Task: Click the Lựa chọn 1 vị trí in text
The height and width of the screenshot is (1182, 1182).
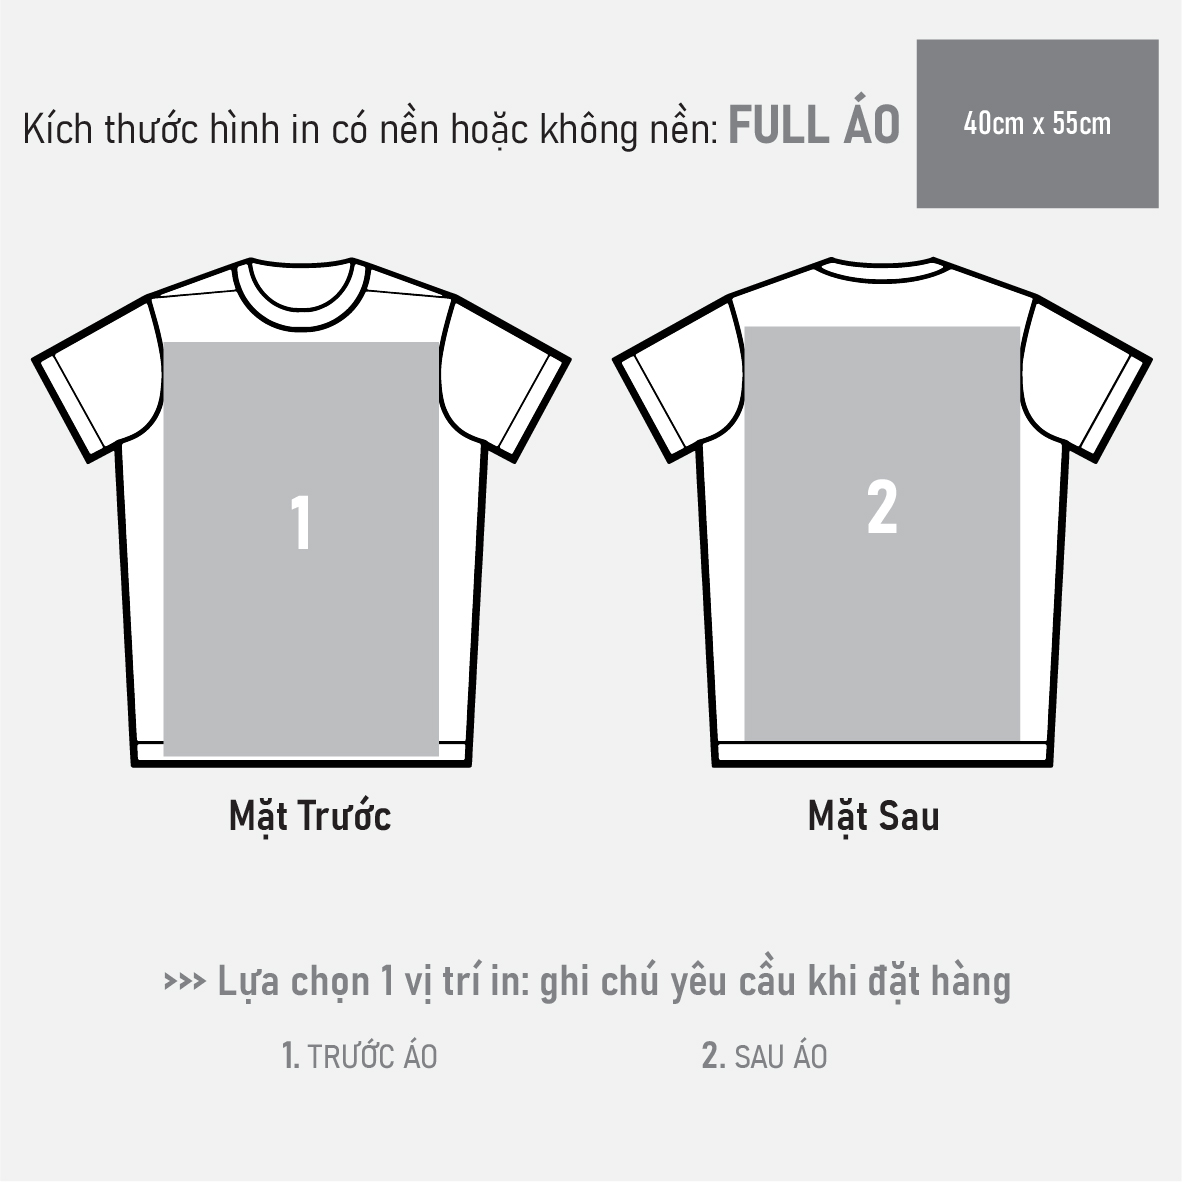Action: tap(374, 981)
